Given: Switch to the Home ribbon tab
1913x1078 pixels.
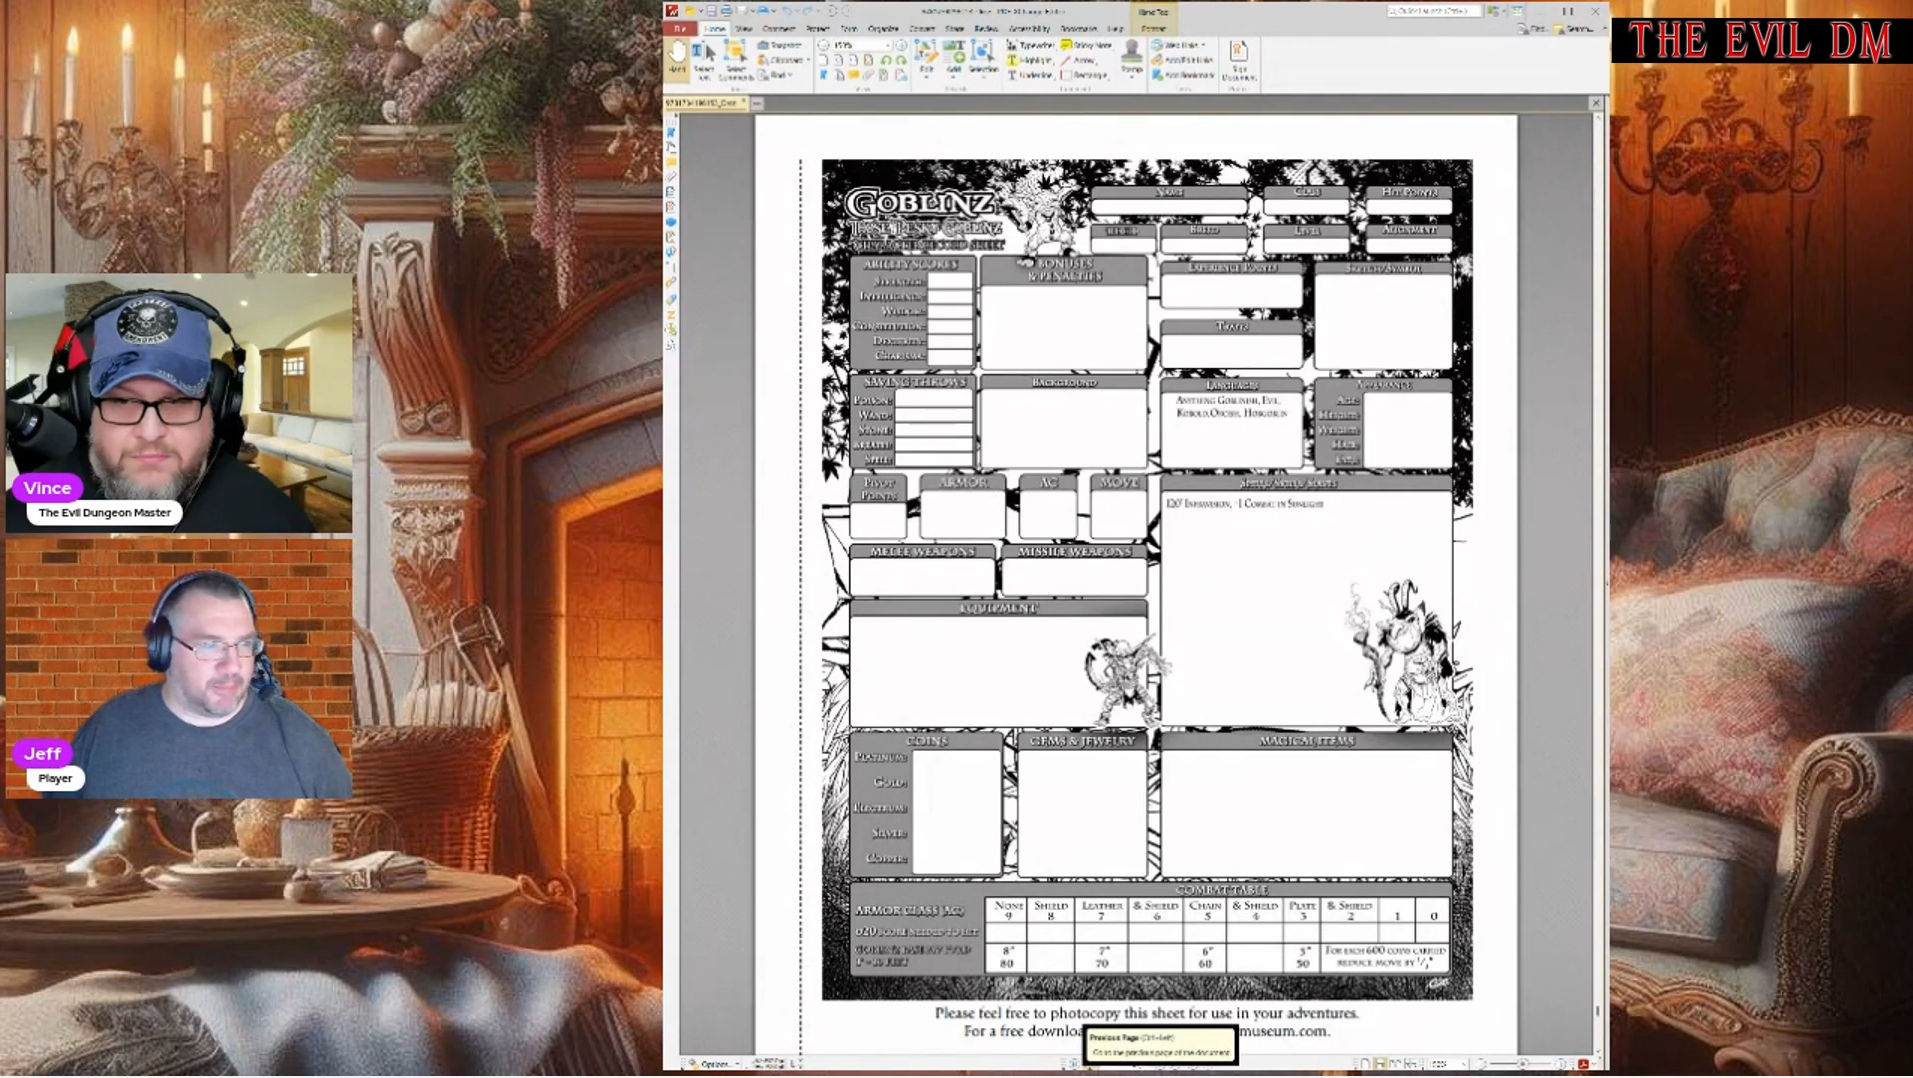Looking at the screenshot, I should [715, 29].
